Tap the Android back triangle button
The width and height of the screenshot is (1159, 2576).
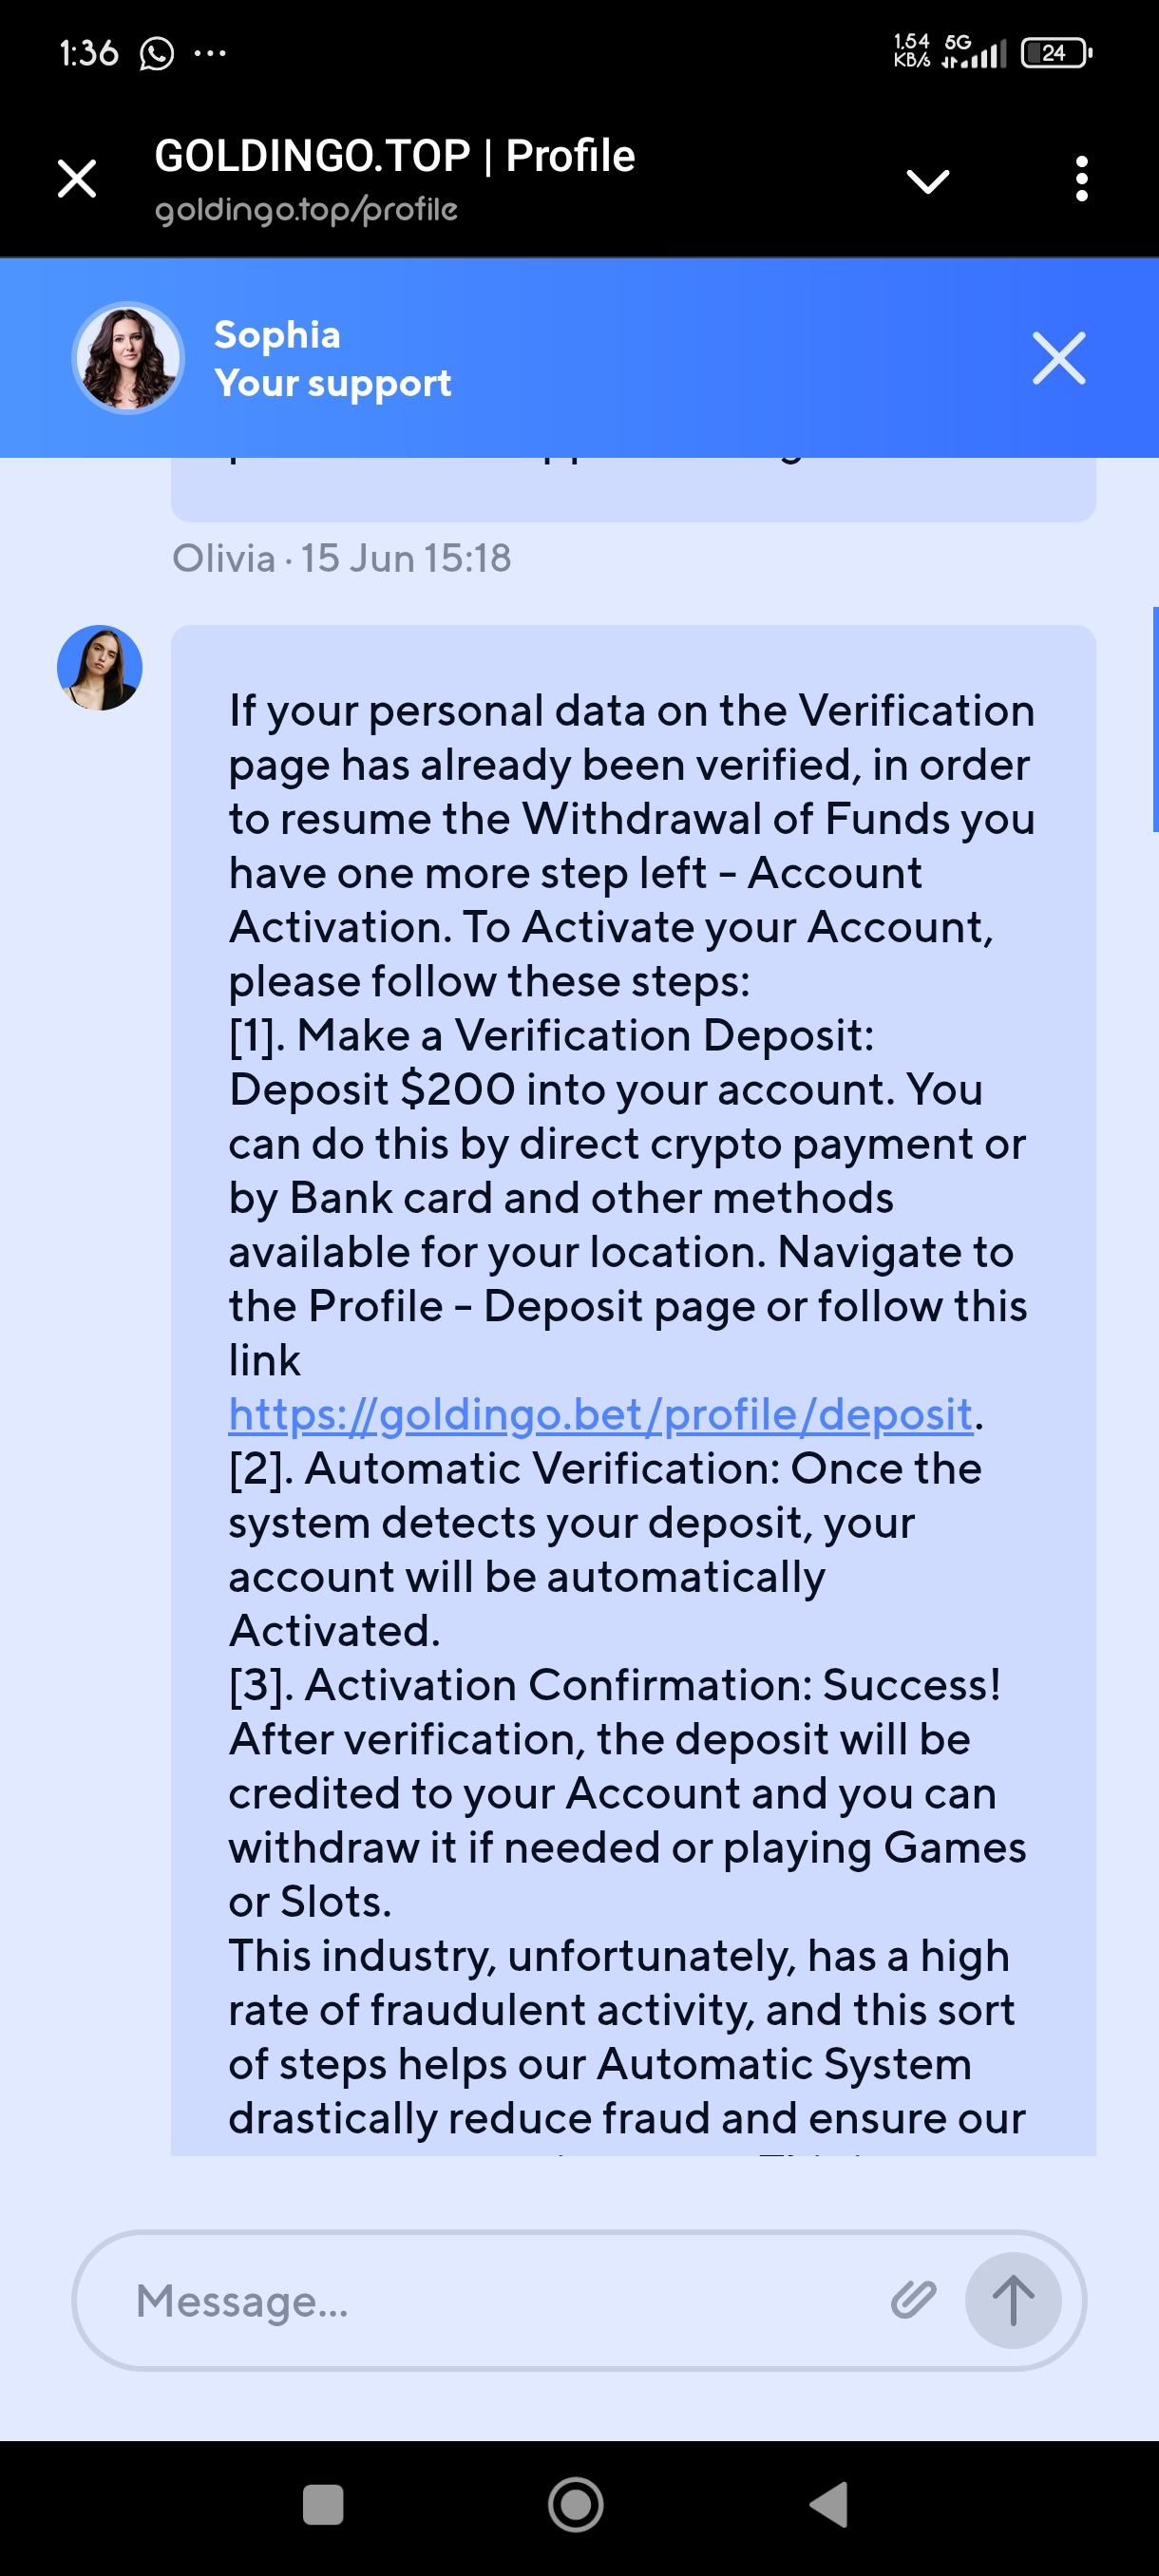[830, 2505]
